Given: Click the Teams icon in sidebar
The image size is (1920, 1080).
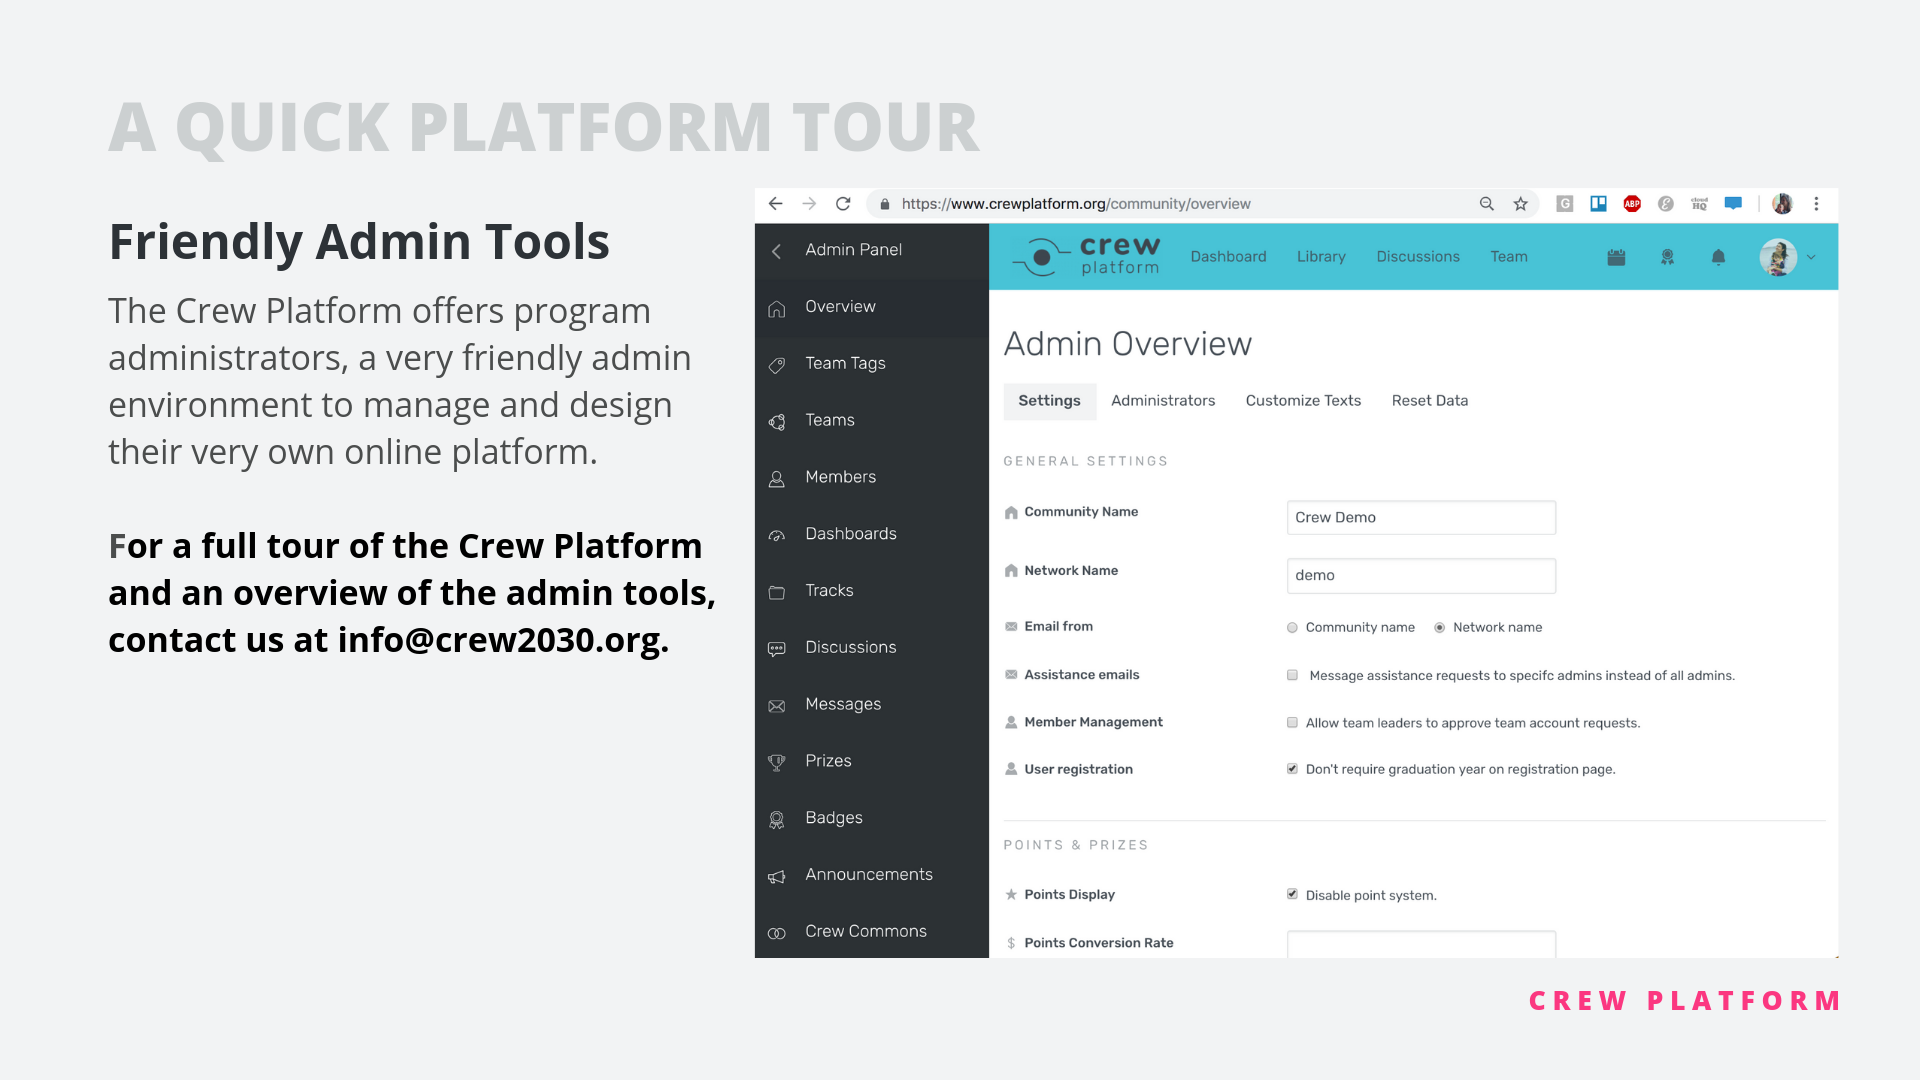Looking at the screenshot, I should (777, 423).
